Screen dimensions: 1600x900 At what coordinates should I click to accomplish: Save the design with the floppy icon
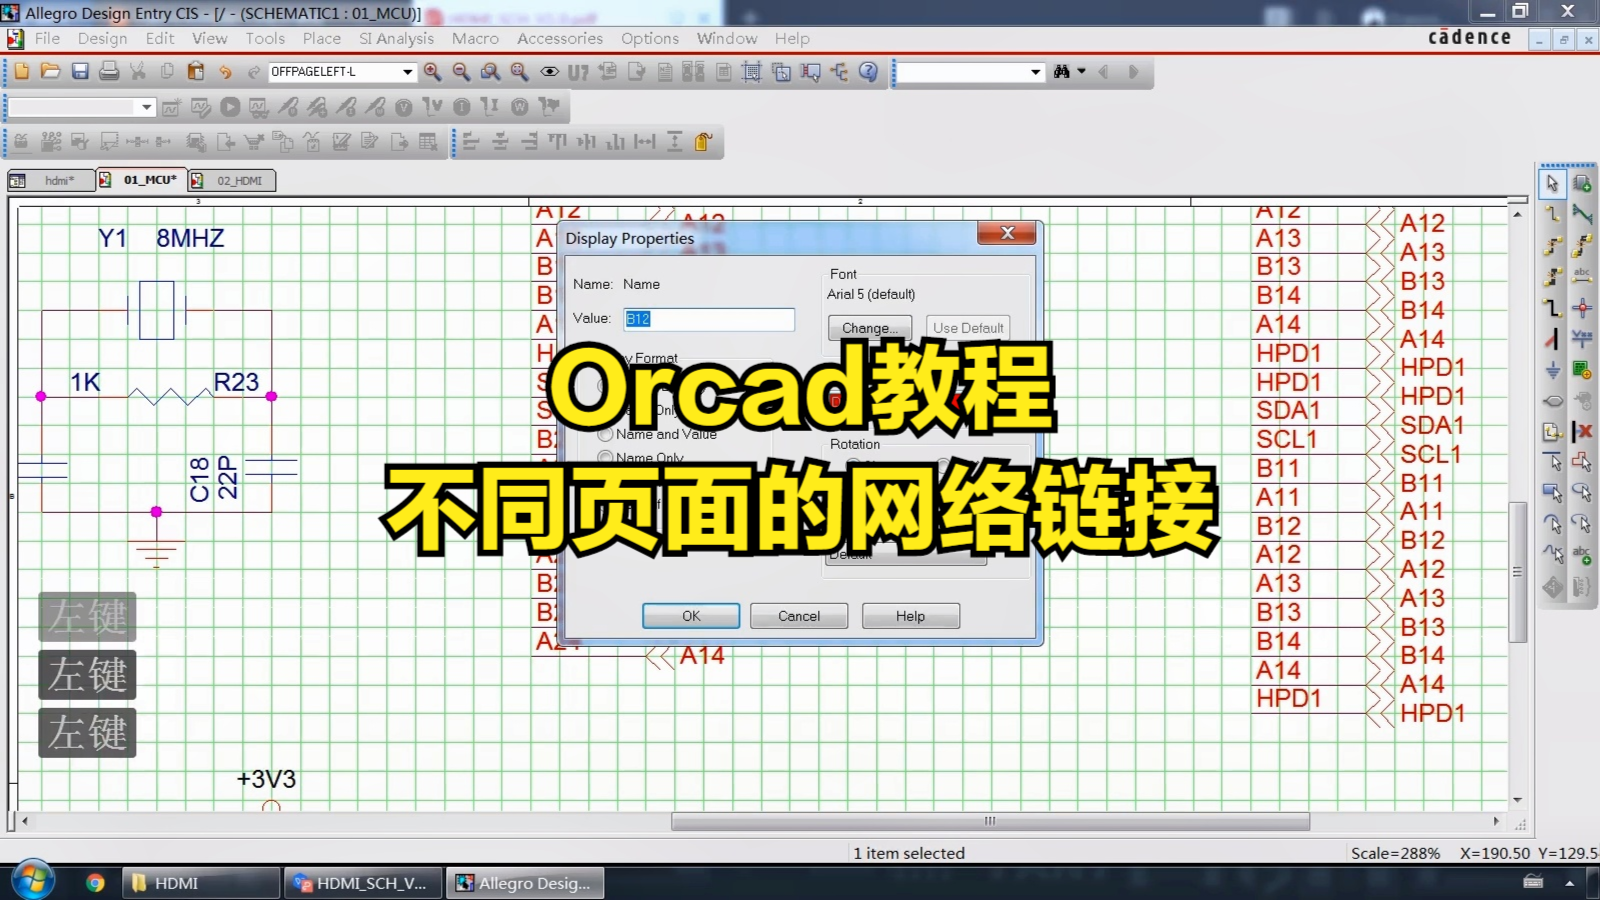coord(80,72)
